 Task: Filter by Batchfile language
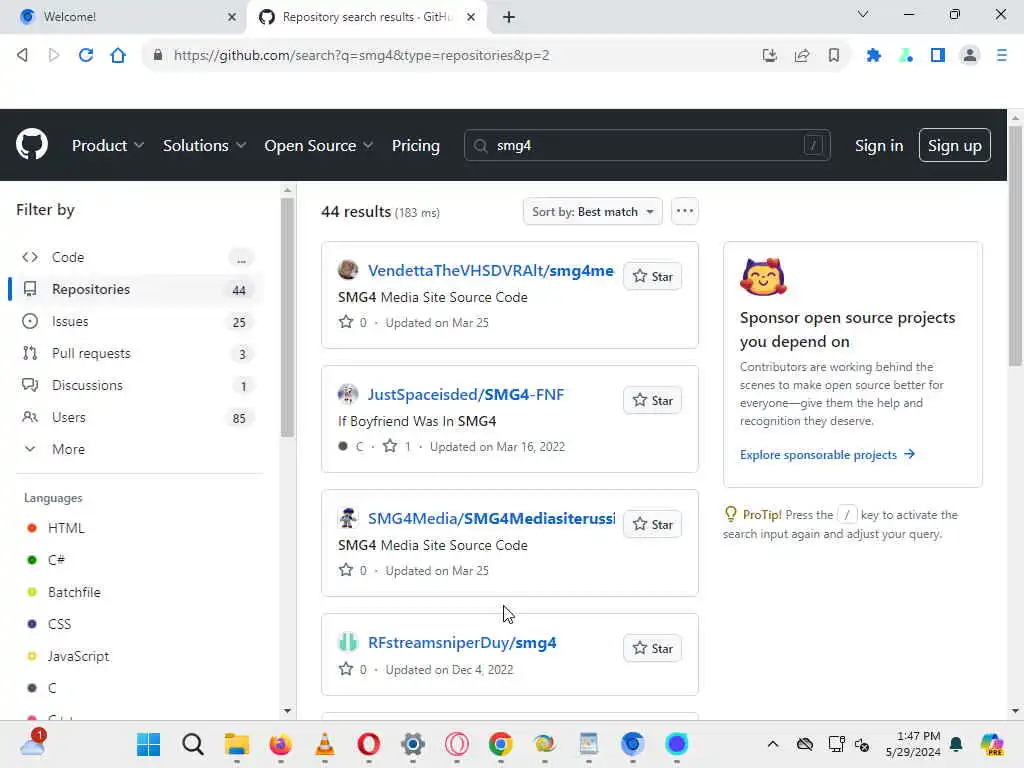[x=74, y=592]
